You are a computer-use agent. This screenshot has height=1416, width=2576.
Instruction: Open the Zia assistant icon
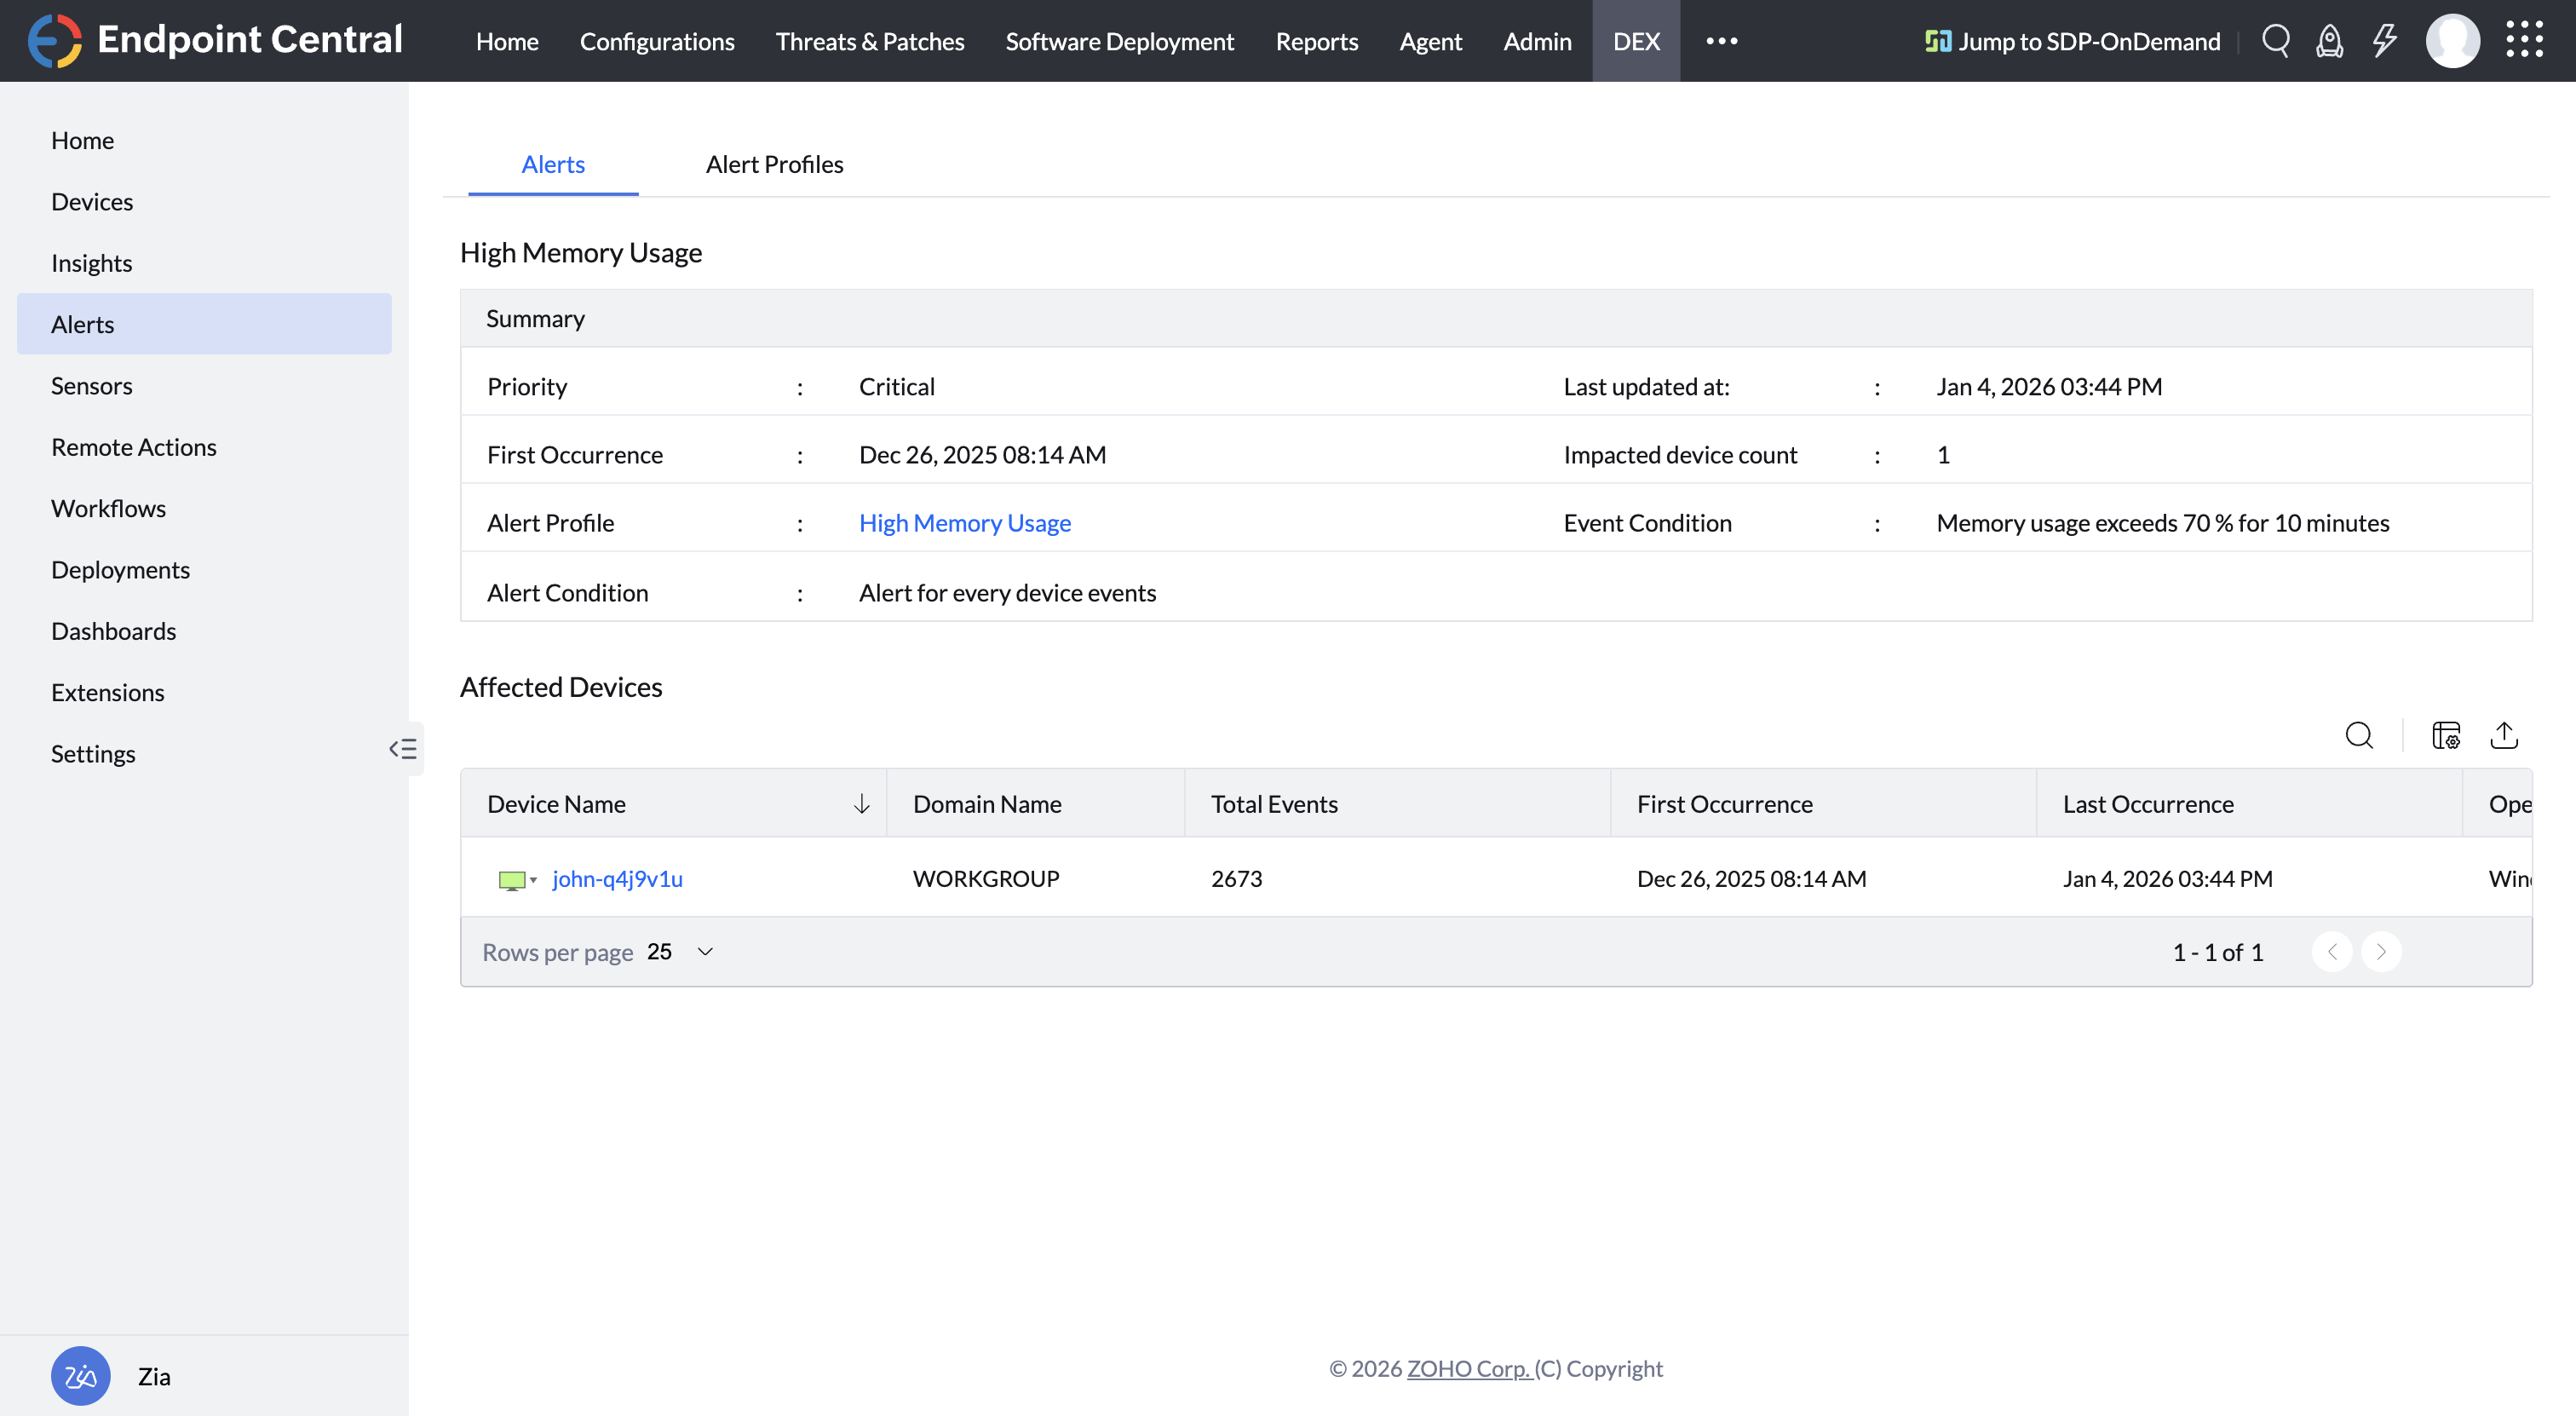80,1376
